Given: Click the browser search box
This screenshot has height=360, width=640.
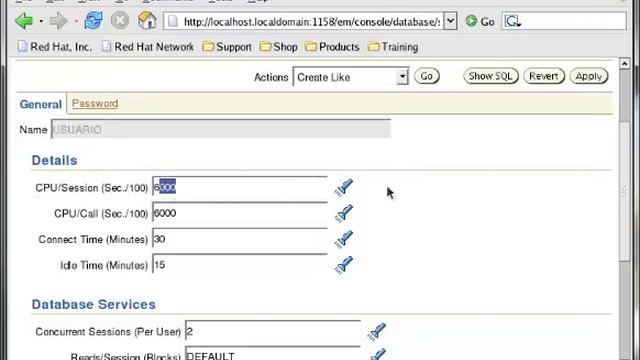Looking at the screenshot, I should (x=564, y=21).
